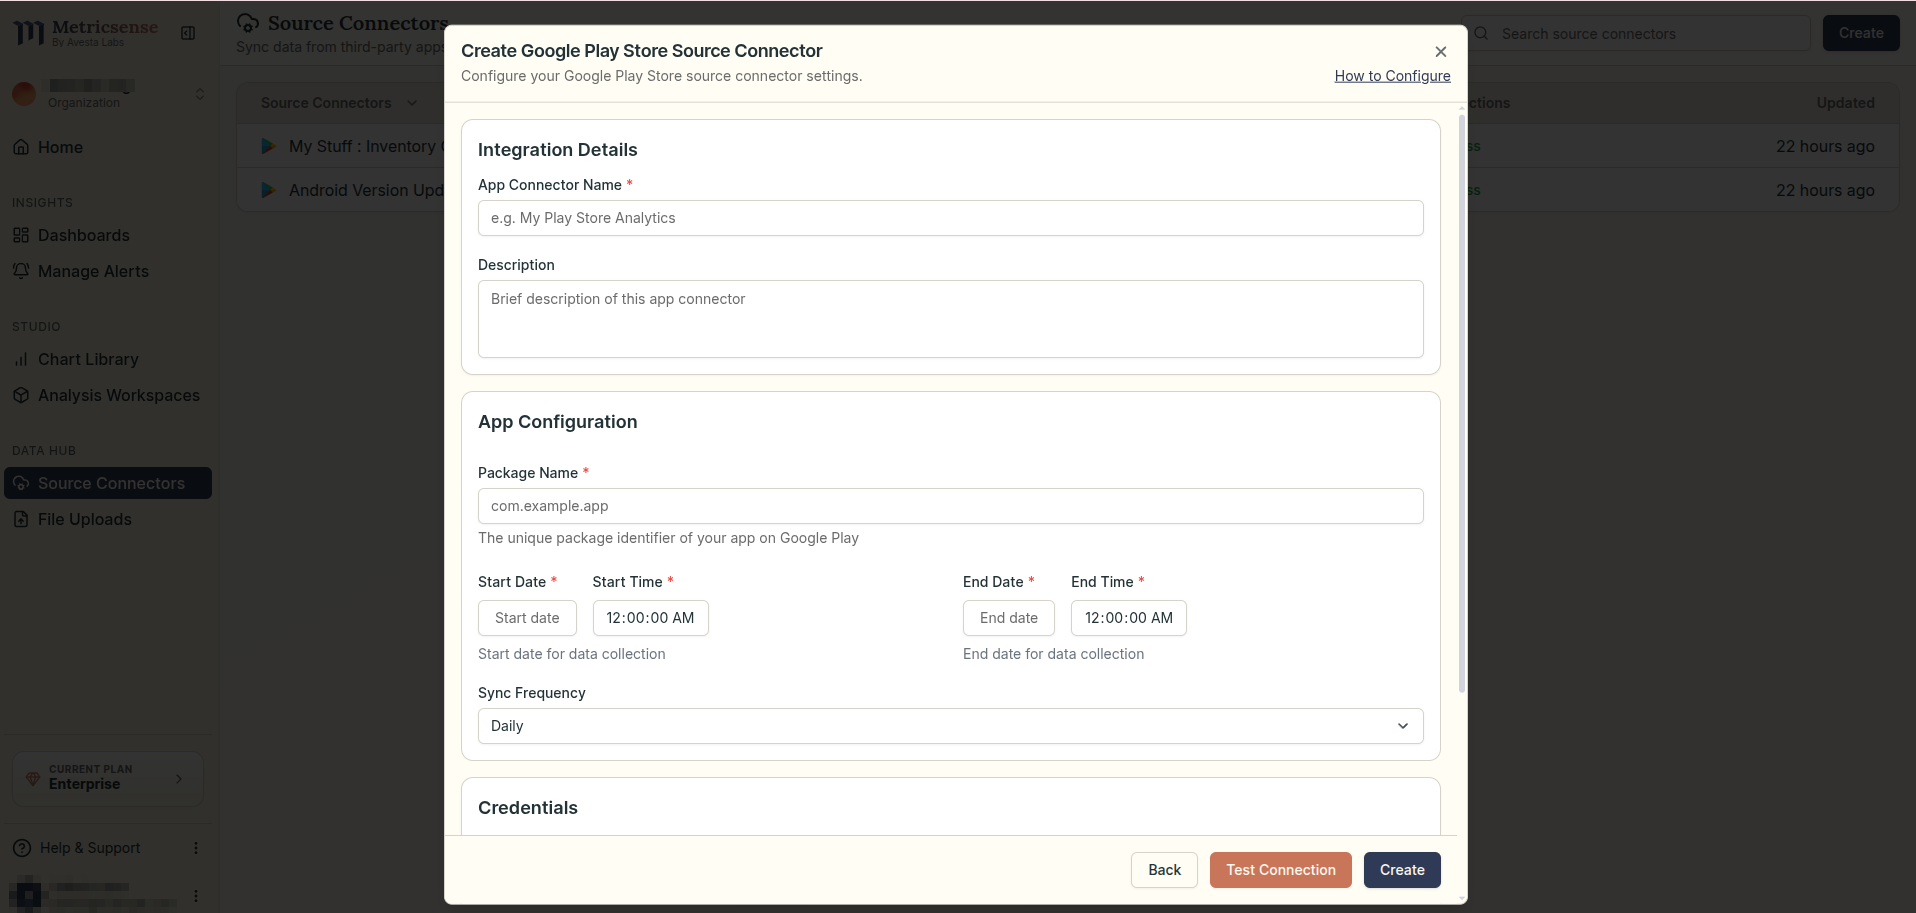Focus the Search source connectors field
Screen dimensions: 1916x913
tap(1638, 34)
